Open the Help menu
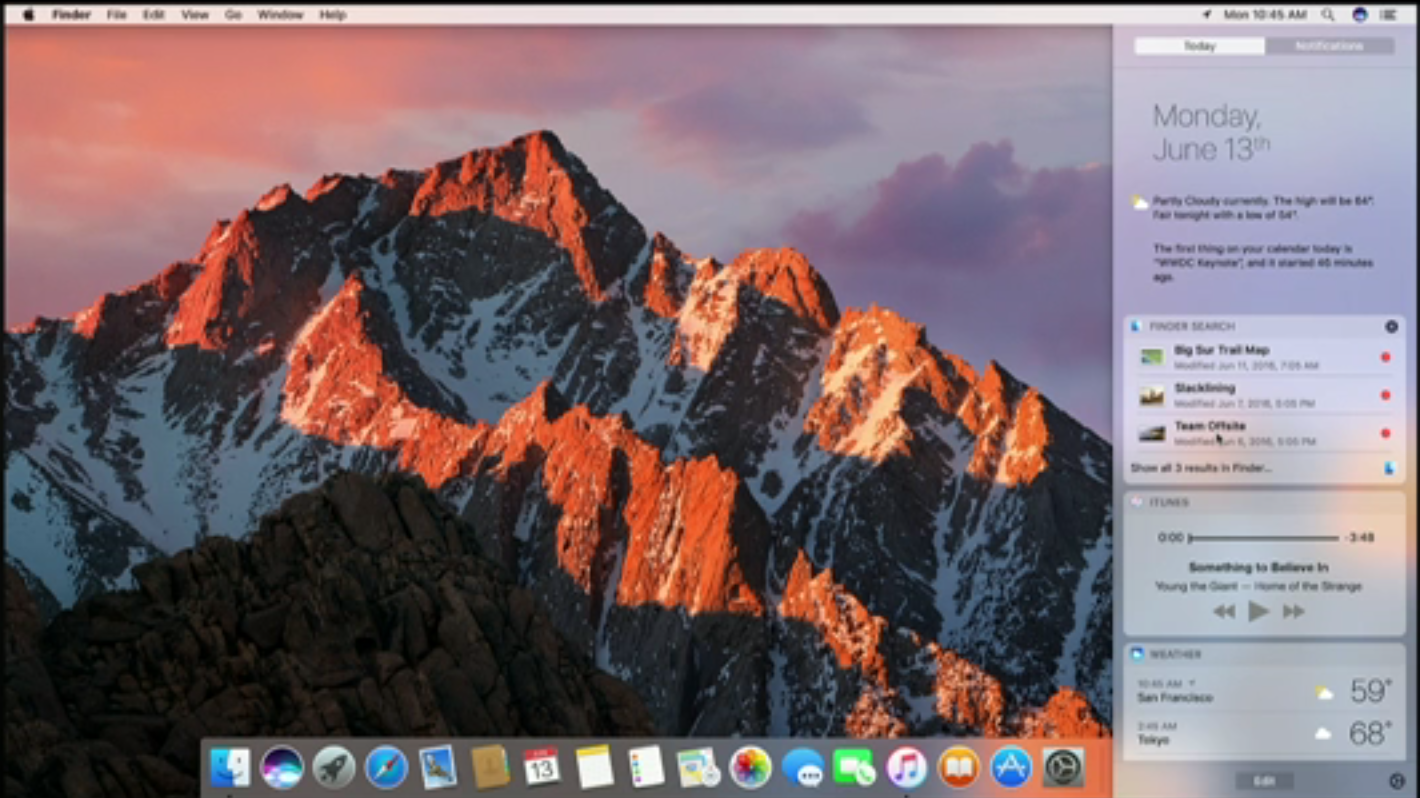This screenshot has height=798, width=1420. [332, 15]
